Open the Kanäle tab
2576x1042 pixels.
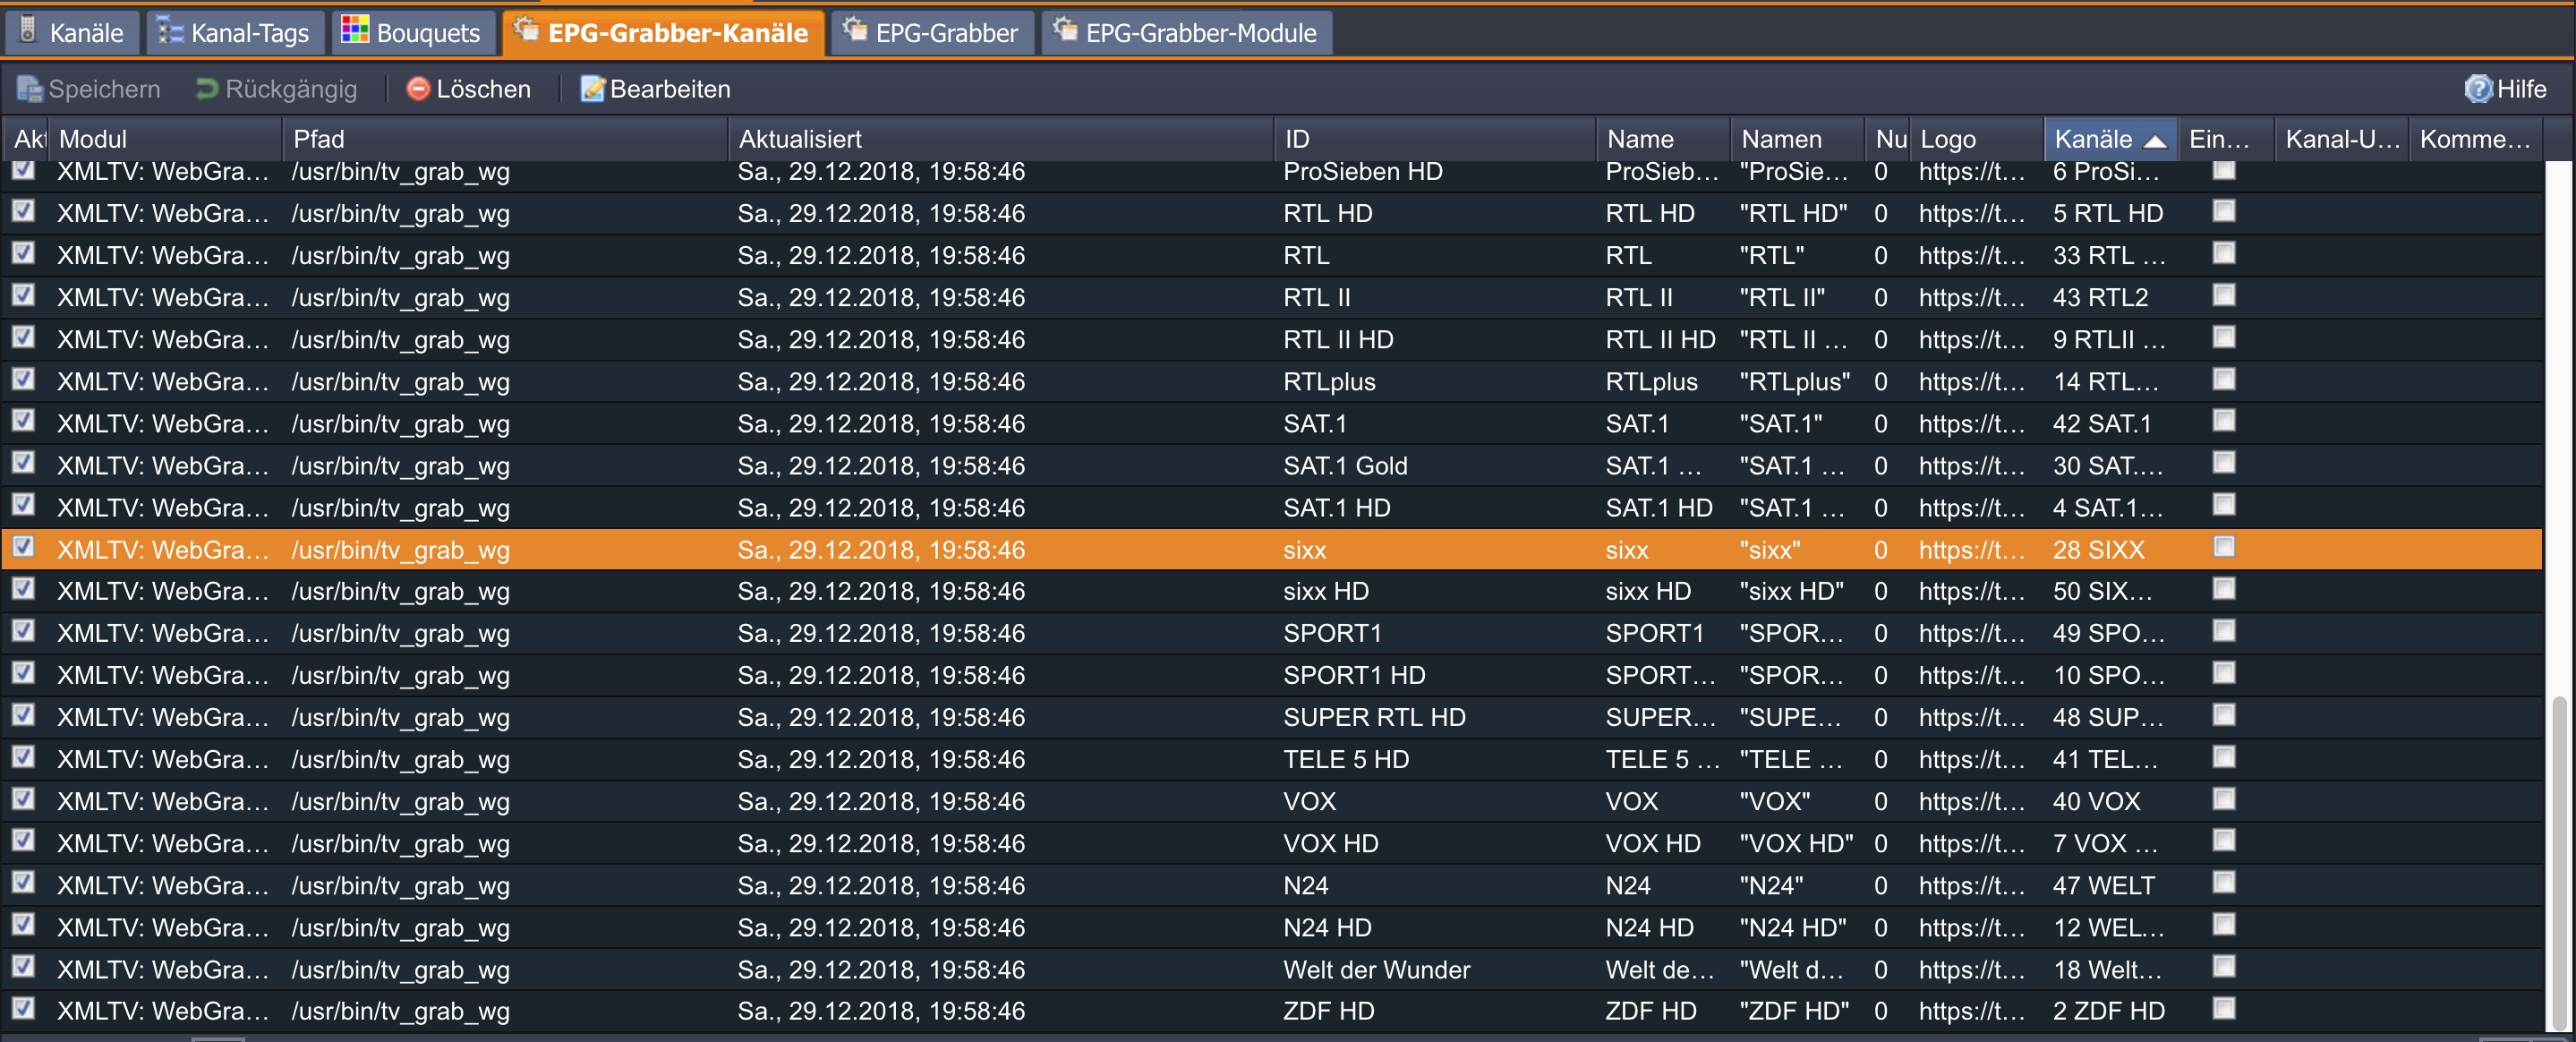tap(71, 32)
